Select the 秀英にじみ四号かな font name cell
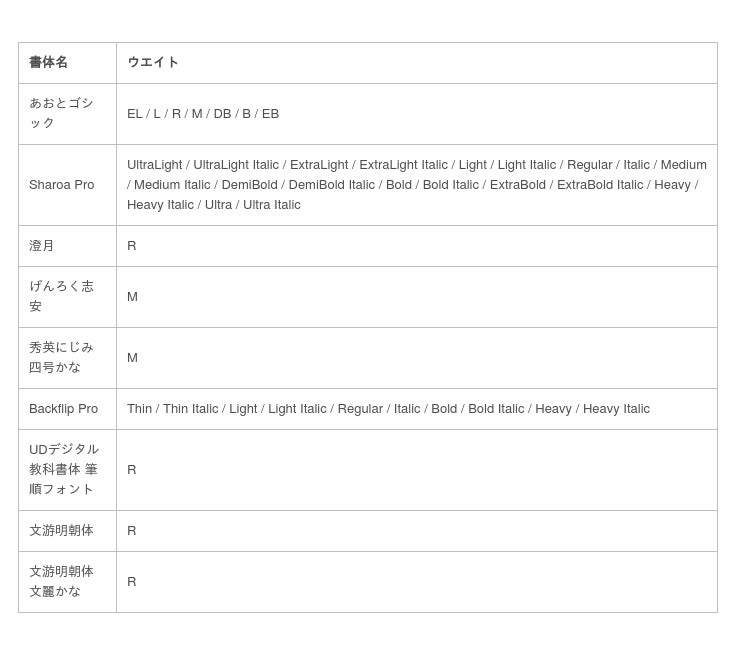Viewport: 740px width, 653px height. tap(62, 357)
